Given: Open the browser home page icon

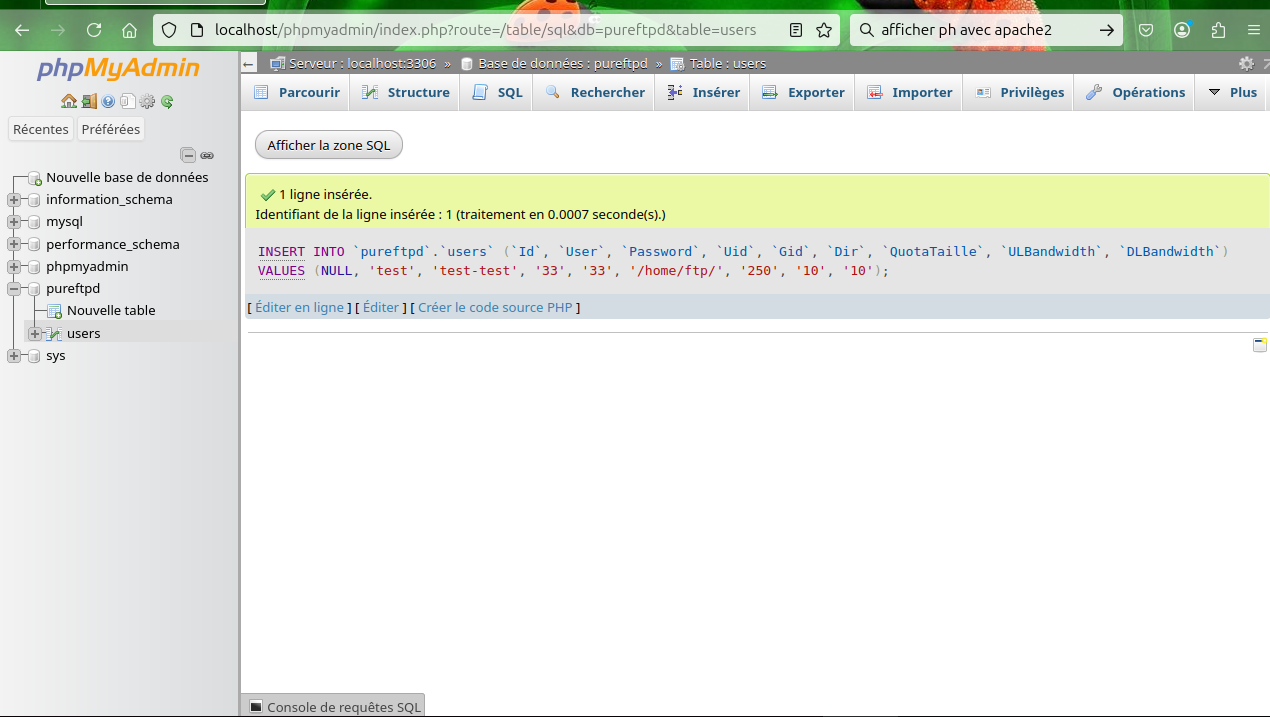Looking at the screenshot, I should (x=130, y=30).
